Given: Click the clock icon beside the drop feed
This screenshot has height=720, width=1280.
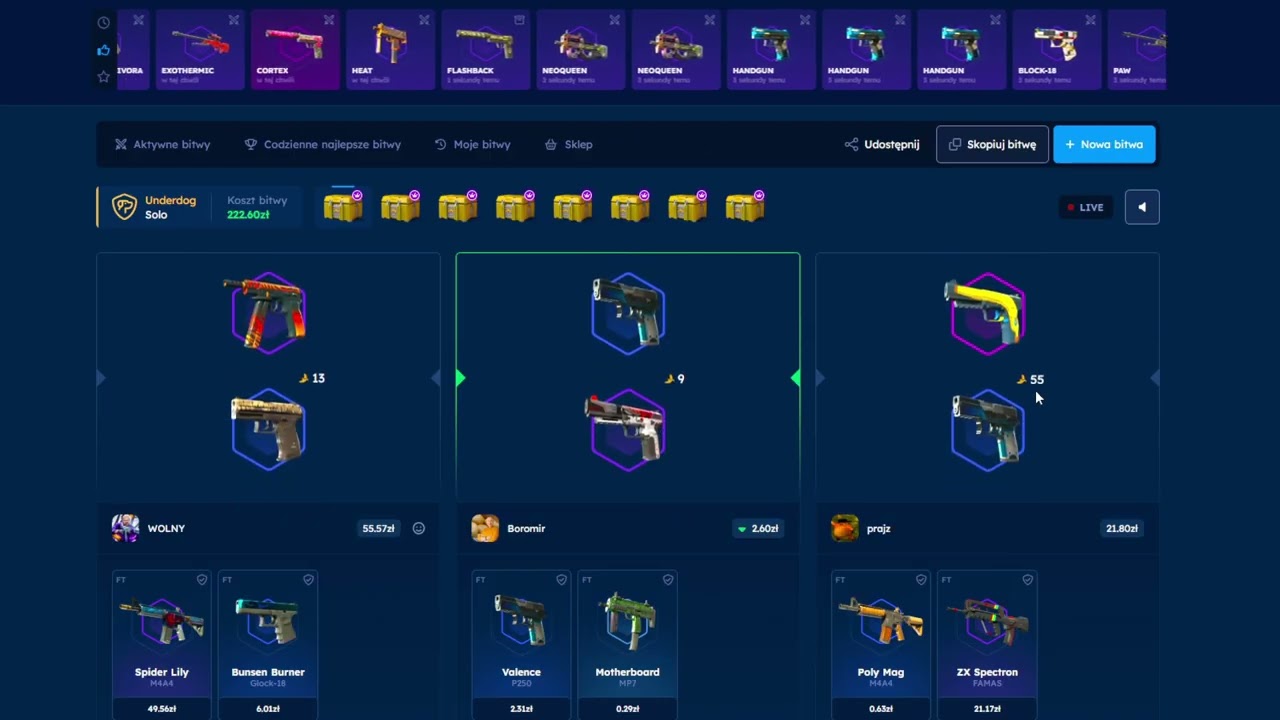Looking at the screenshot, I should pyautogui.click(x=104, y=22).
